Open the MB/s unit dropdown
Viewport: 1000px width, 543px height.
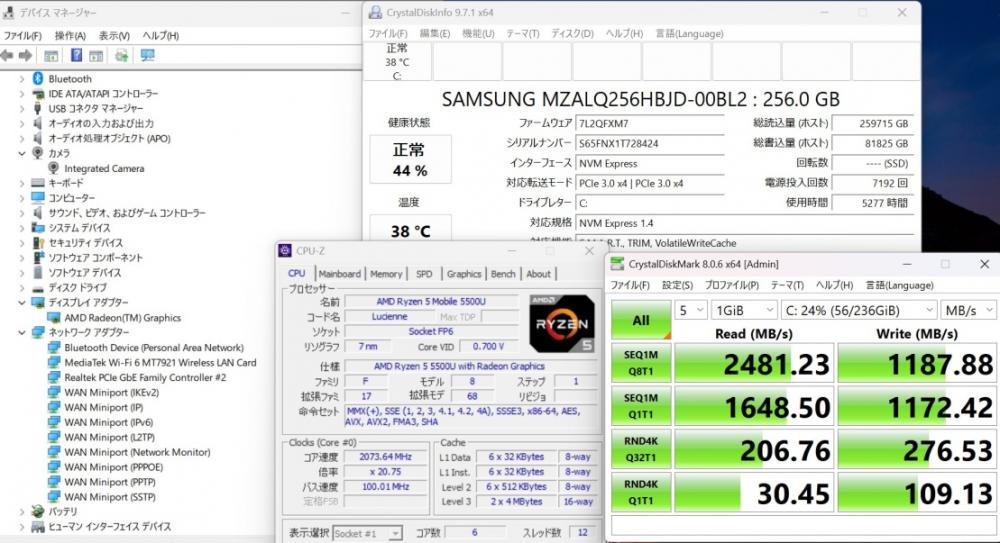tap(969, 310)
